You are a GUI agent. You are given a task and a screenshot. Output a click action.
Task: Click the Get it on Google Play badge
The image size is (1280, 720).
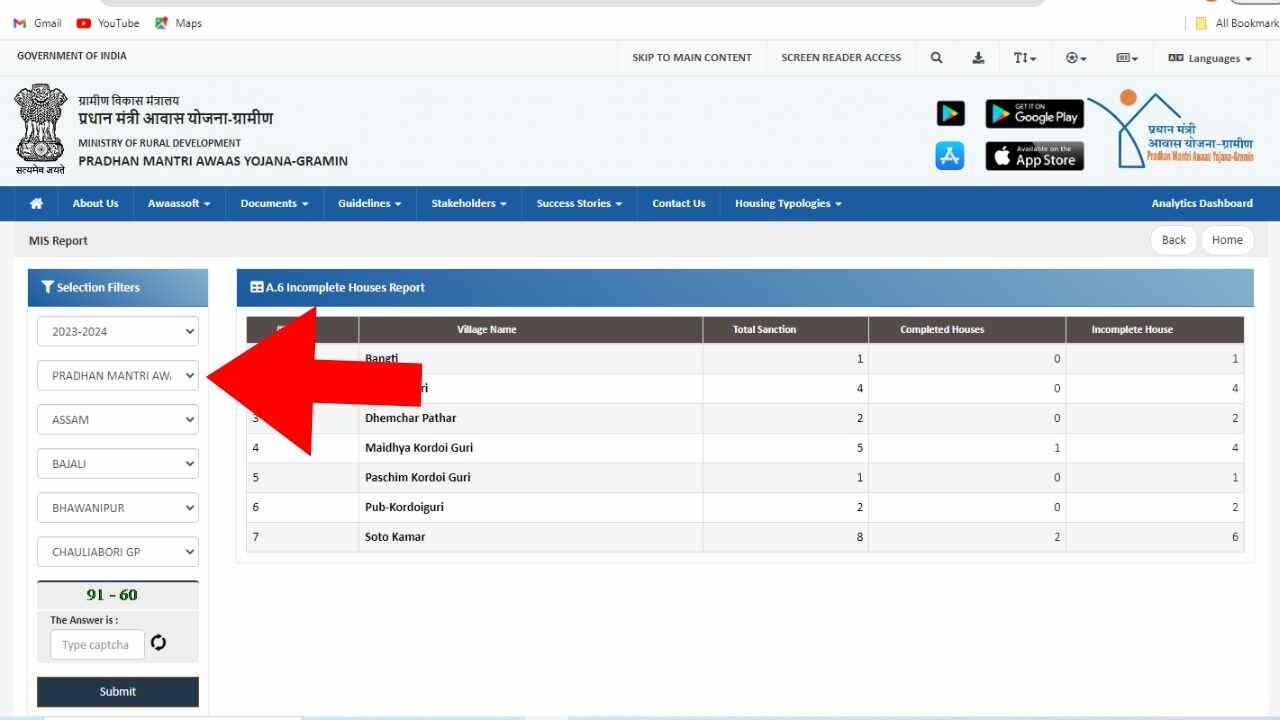pyautogui.click(x=1034, y=114)
